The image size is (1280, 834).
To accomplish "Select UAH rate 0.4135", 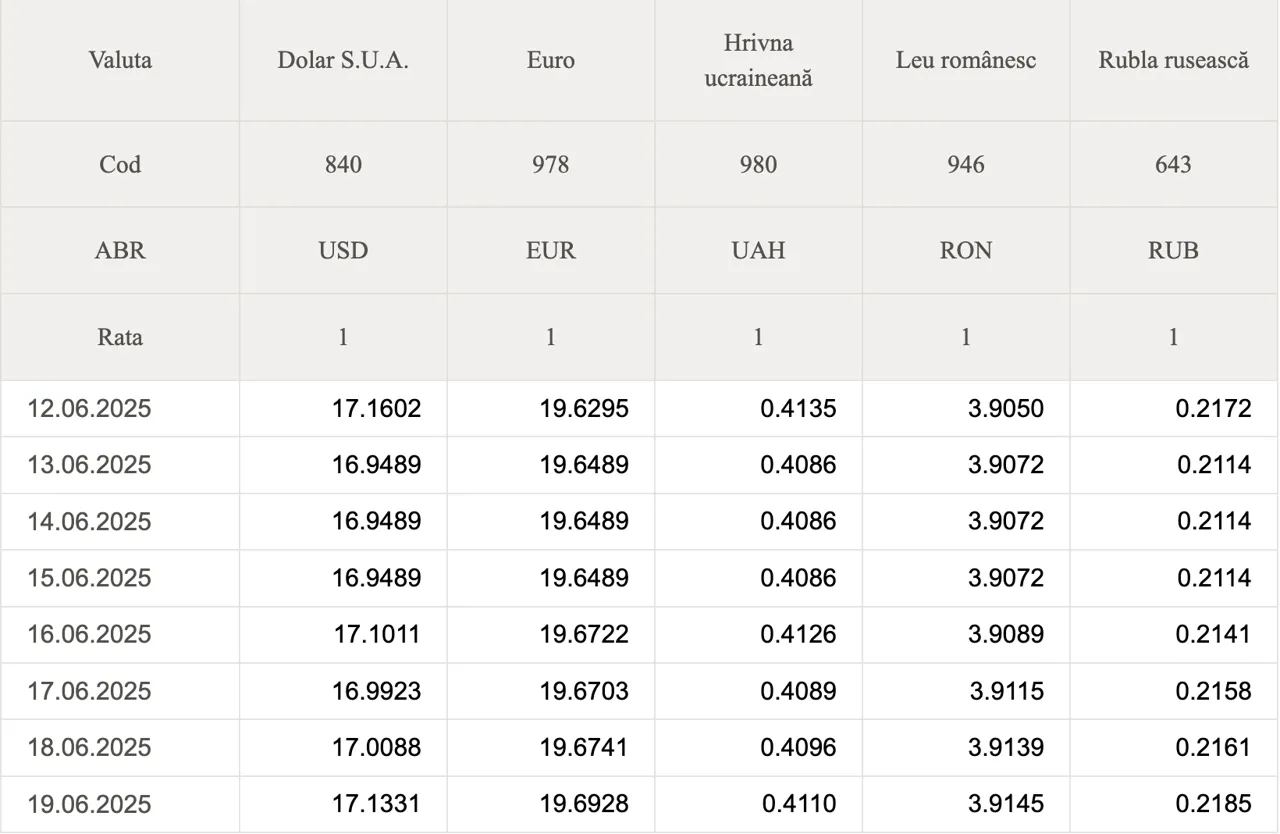I will tap(798, 408).
